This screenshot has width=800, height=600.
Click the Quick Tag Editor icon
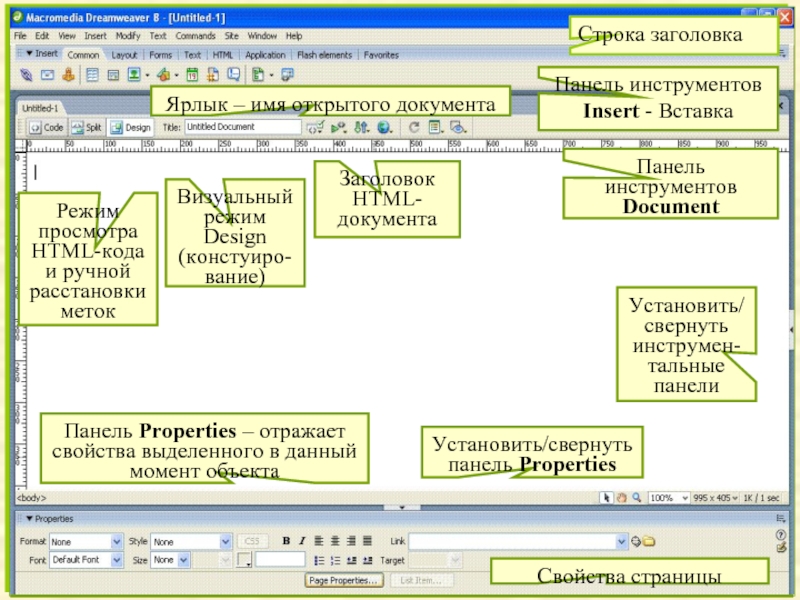(781, 547)
